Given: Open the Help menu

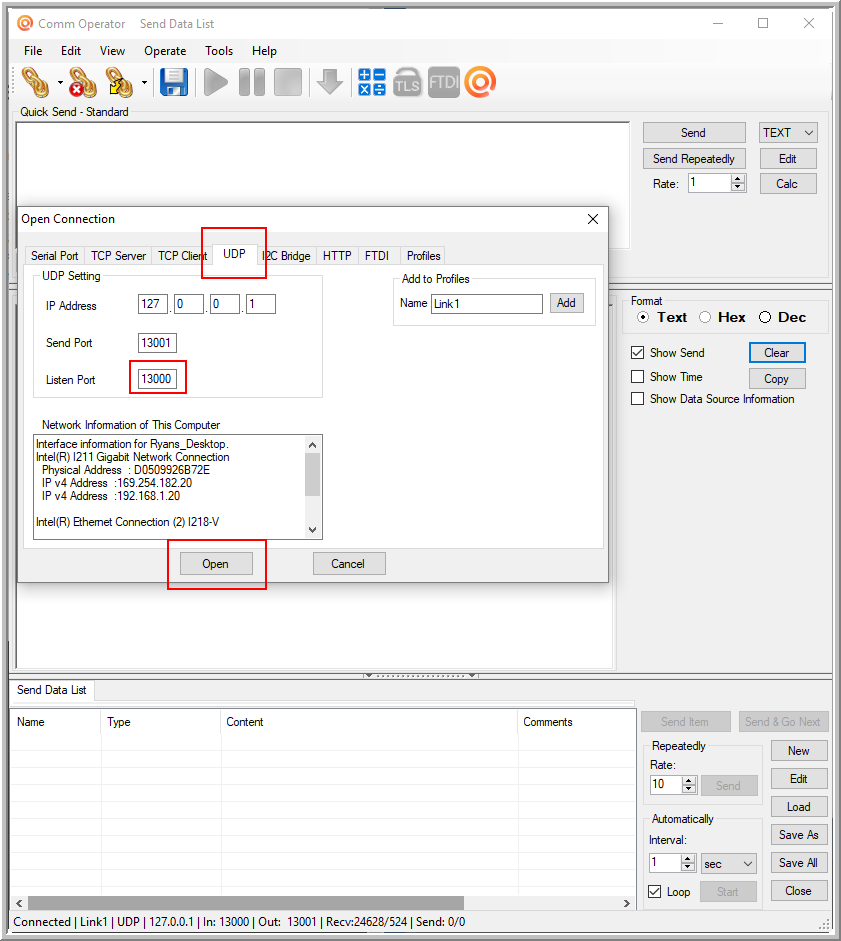Looking at the screenshot, I should [x=264, y=51].
